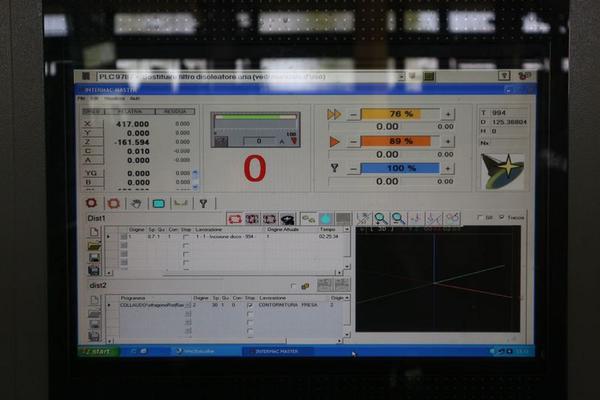
Task: Toggle the Stop checkbox in Dist1 first row
Action: tap(186, 237)
